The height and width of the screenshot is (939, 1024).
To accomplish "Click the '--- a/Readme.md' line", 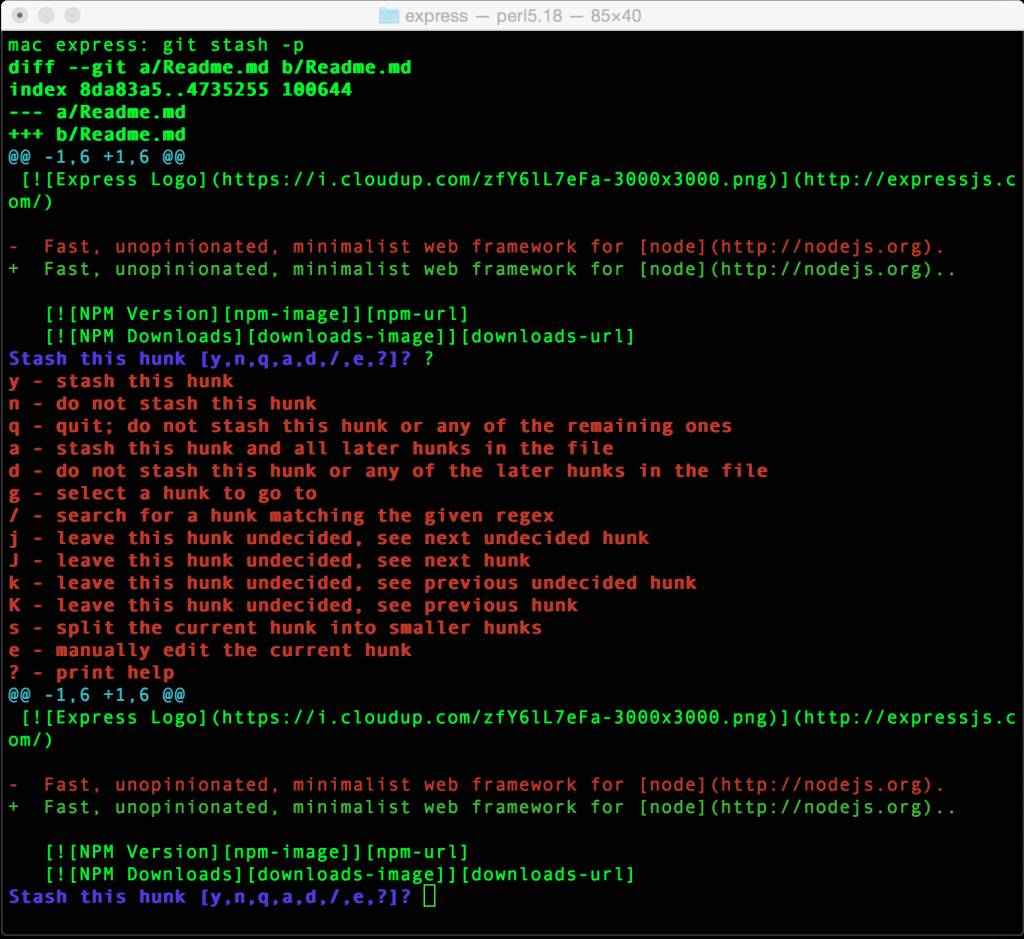I will click(97, 112).
